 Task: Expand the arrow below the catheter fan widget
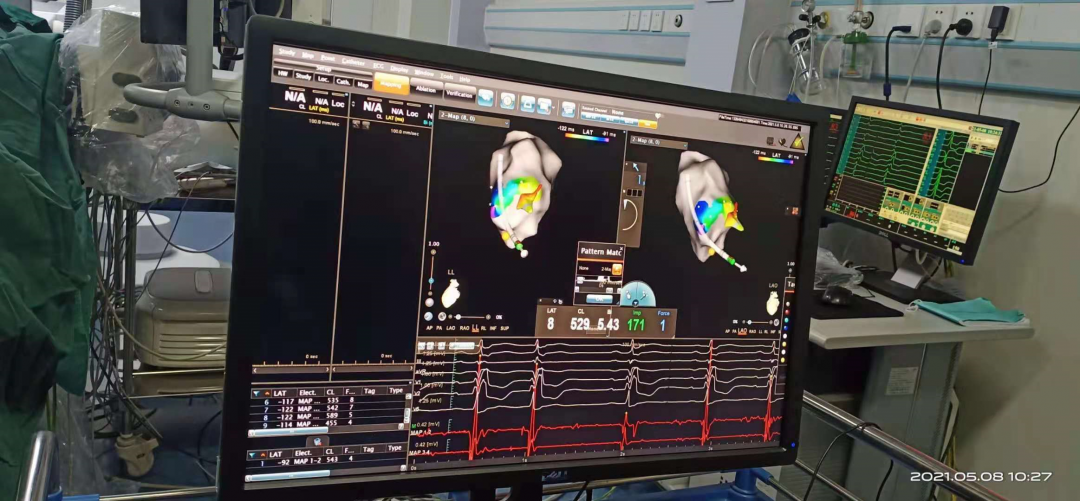tap(636, 303)
